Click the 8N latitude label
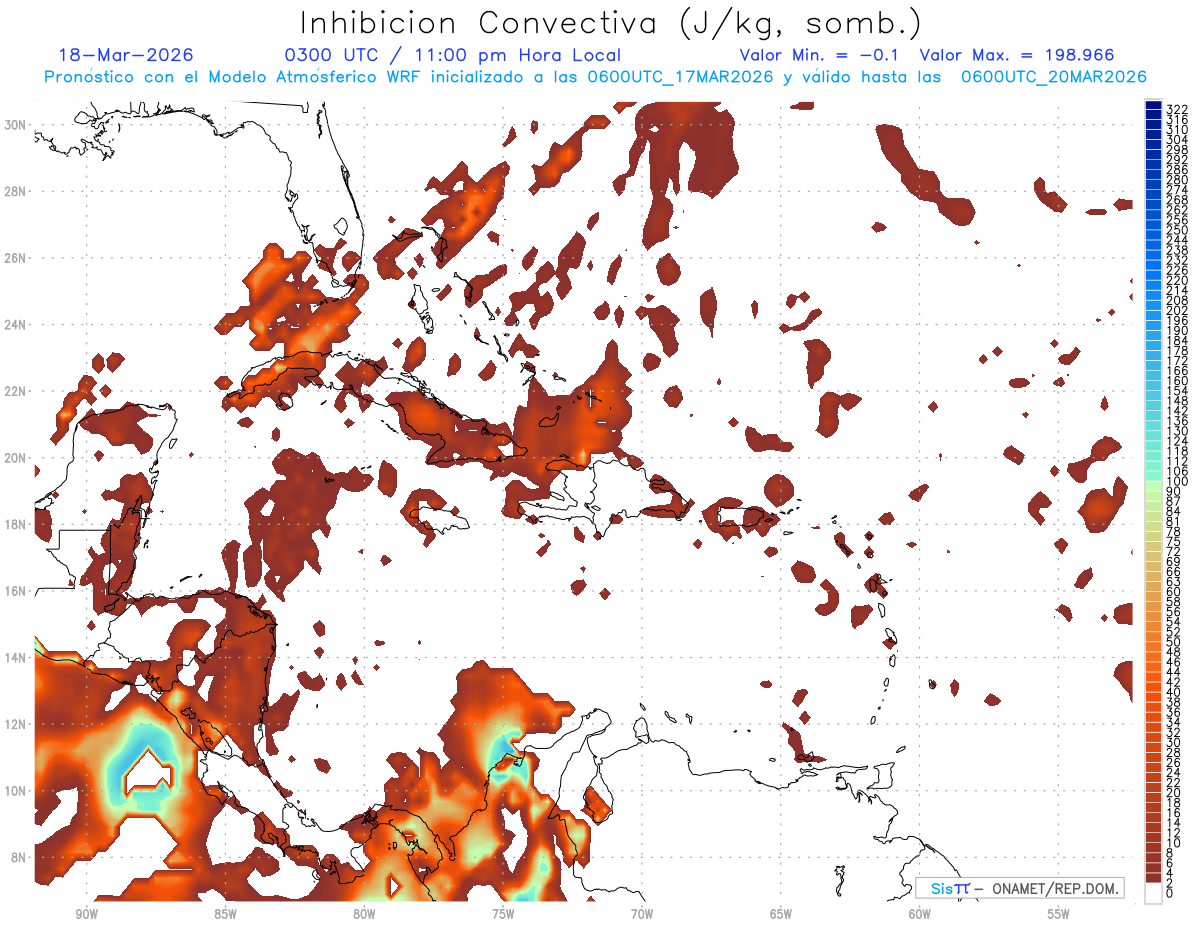This screenshot has width=1200, height=927. click(18, 857)
